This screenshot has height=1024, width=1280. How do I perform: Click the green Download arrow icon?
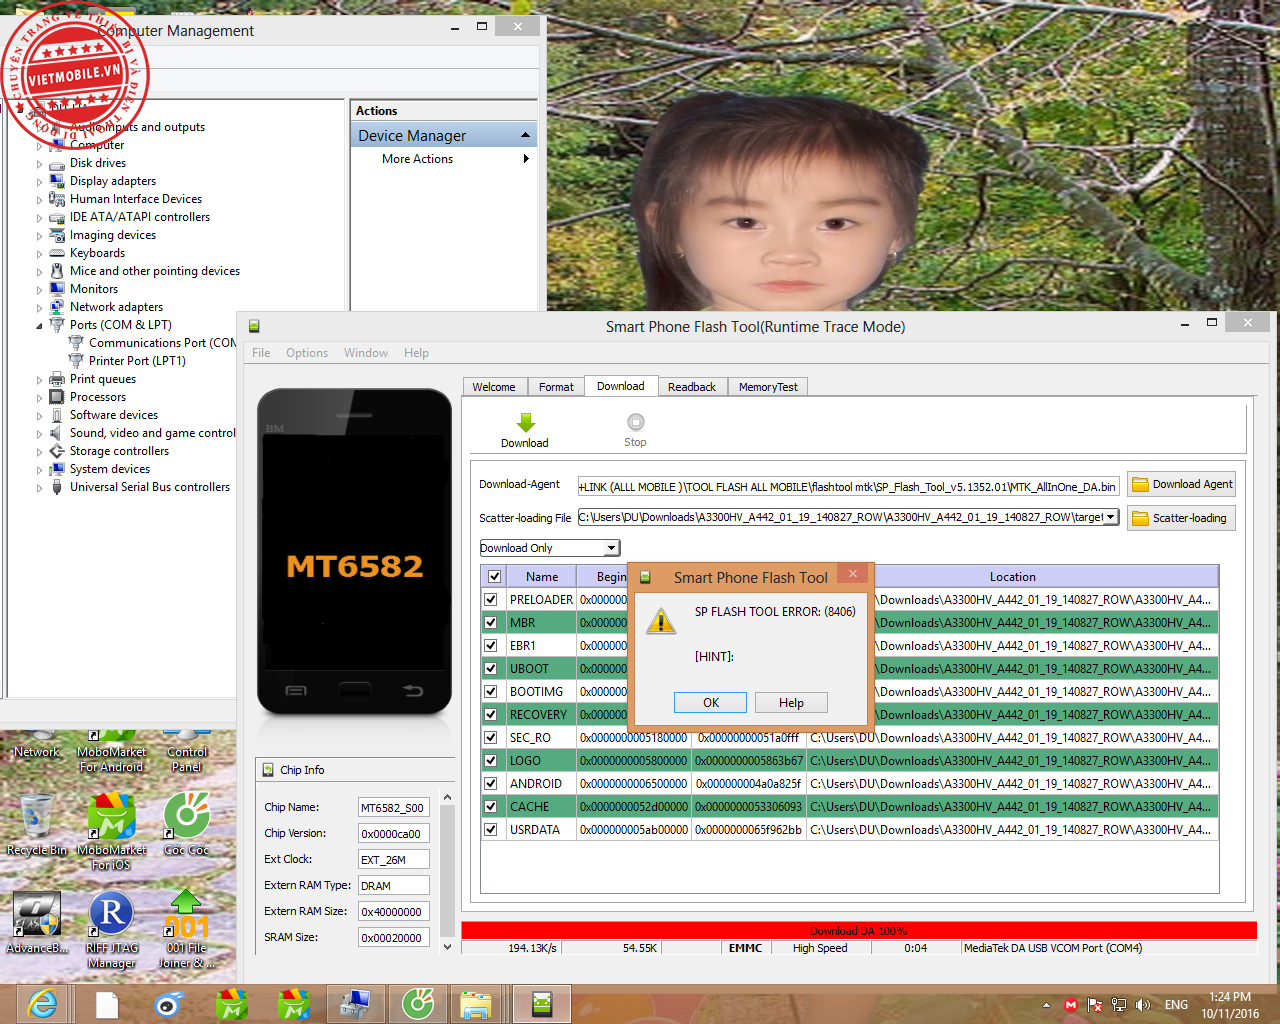point(525,422)
